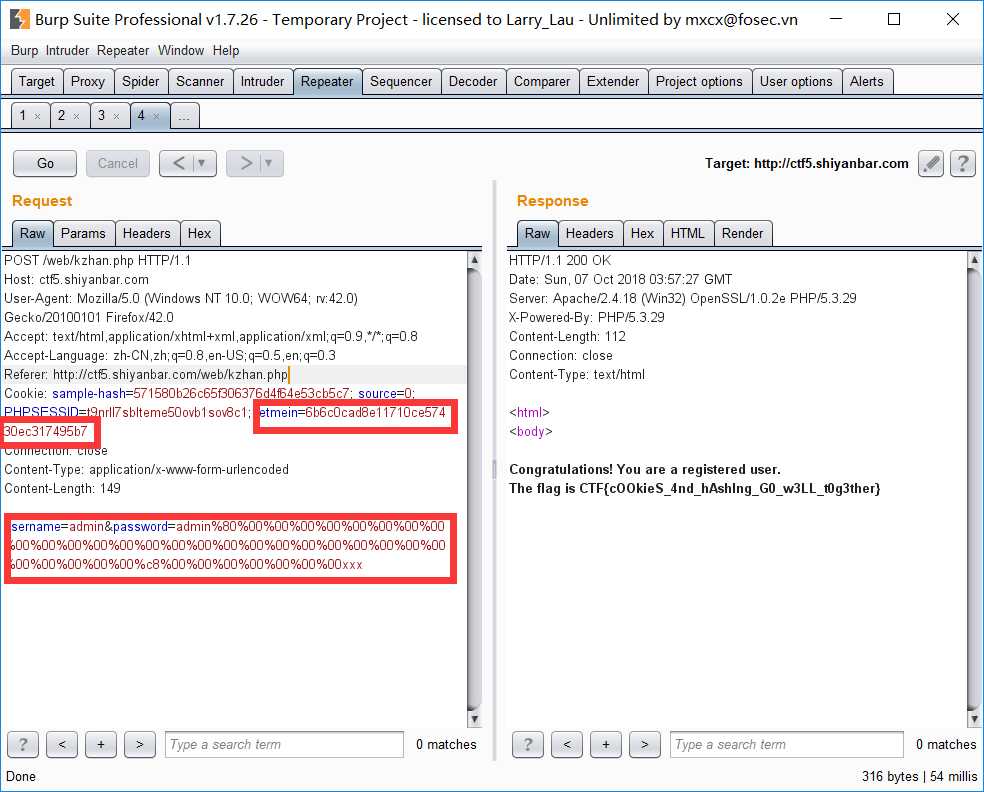Open the Help menu

point(226,50)
